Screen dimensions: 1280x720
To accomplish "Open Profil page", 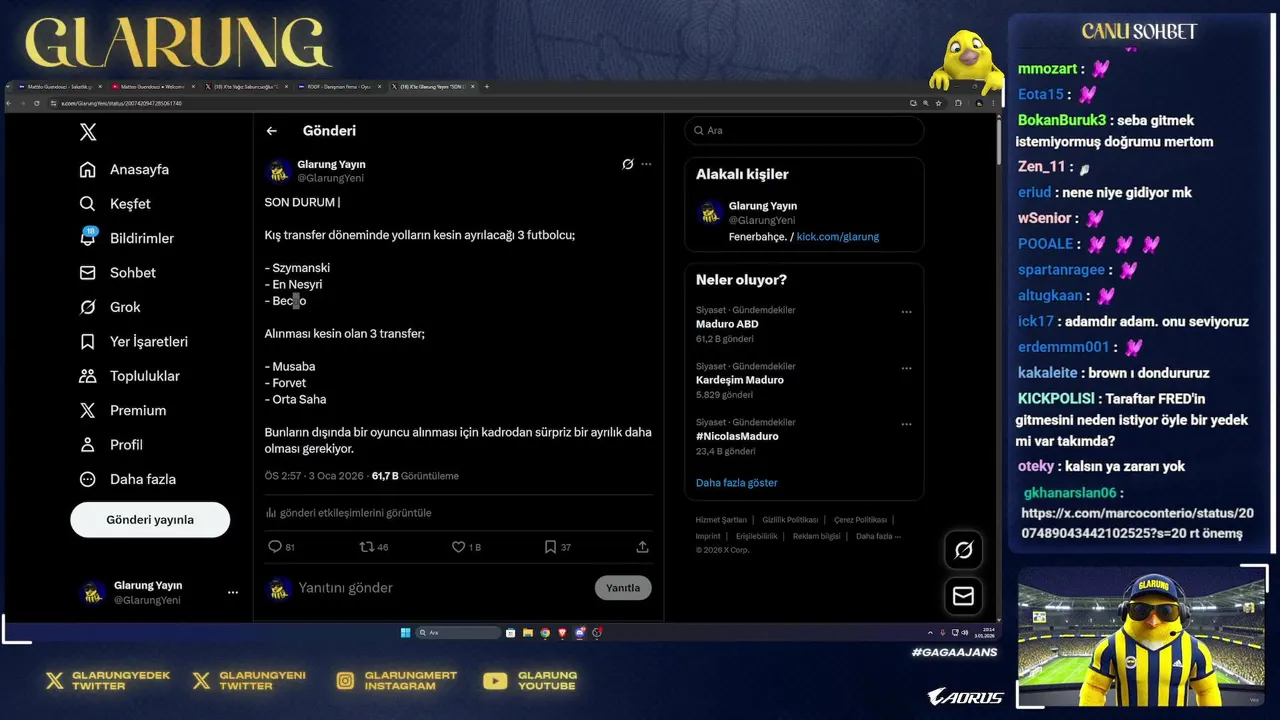I will tap(111, 445).
